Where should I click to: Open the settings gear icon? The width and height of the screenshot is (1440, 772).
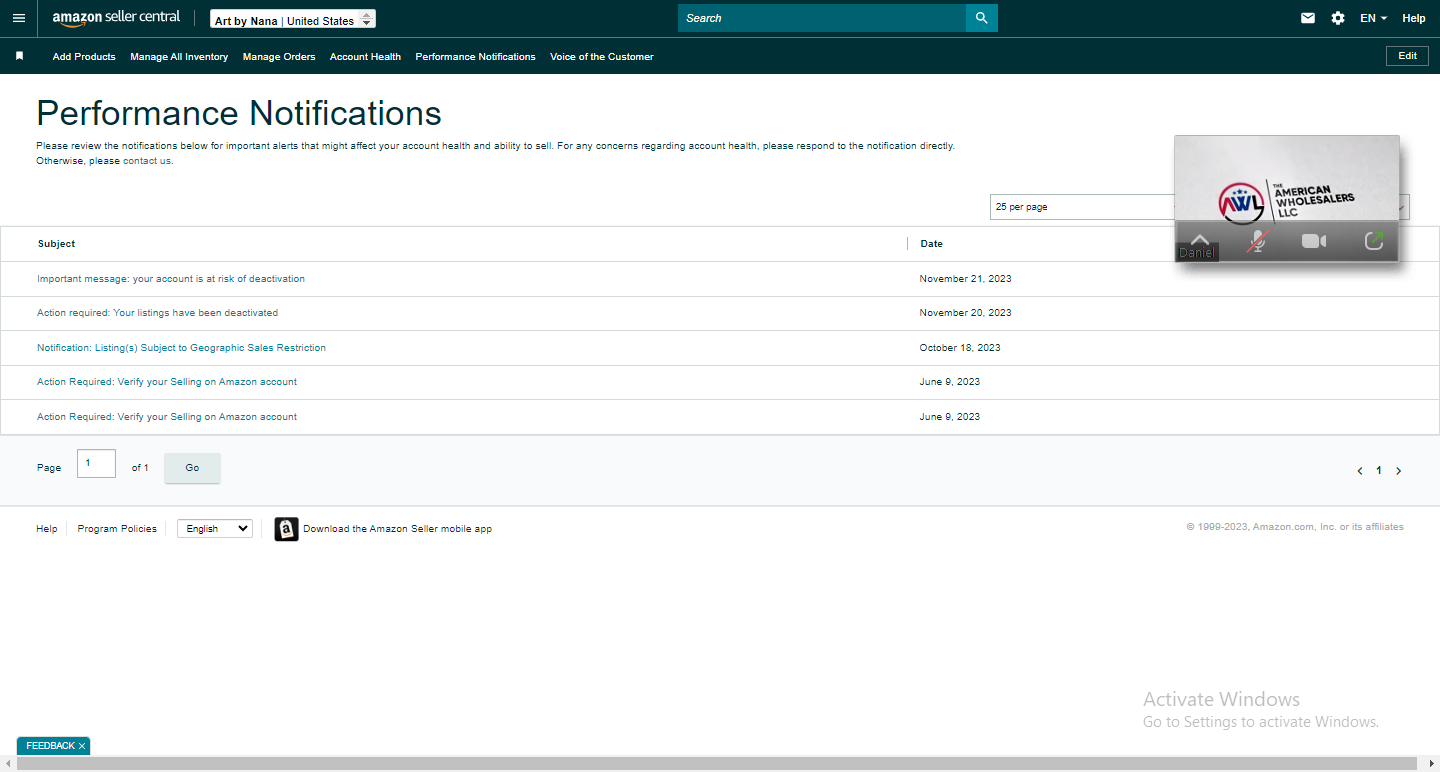[1338, 18]
